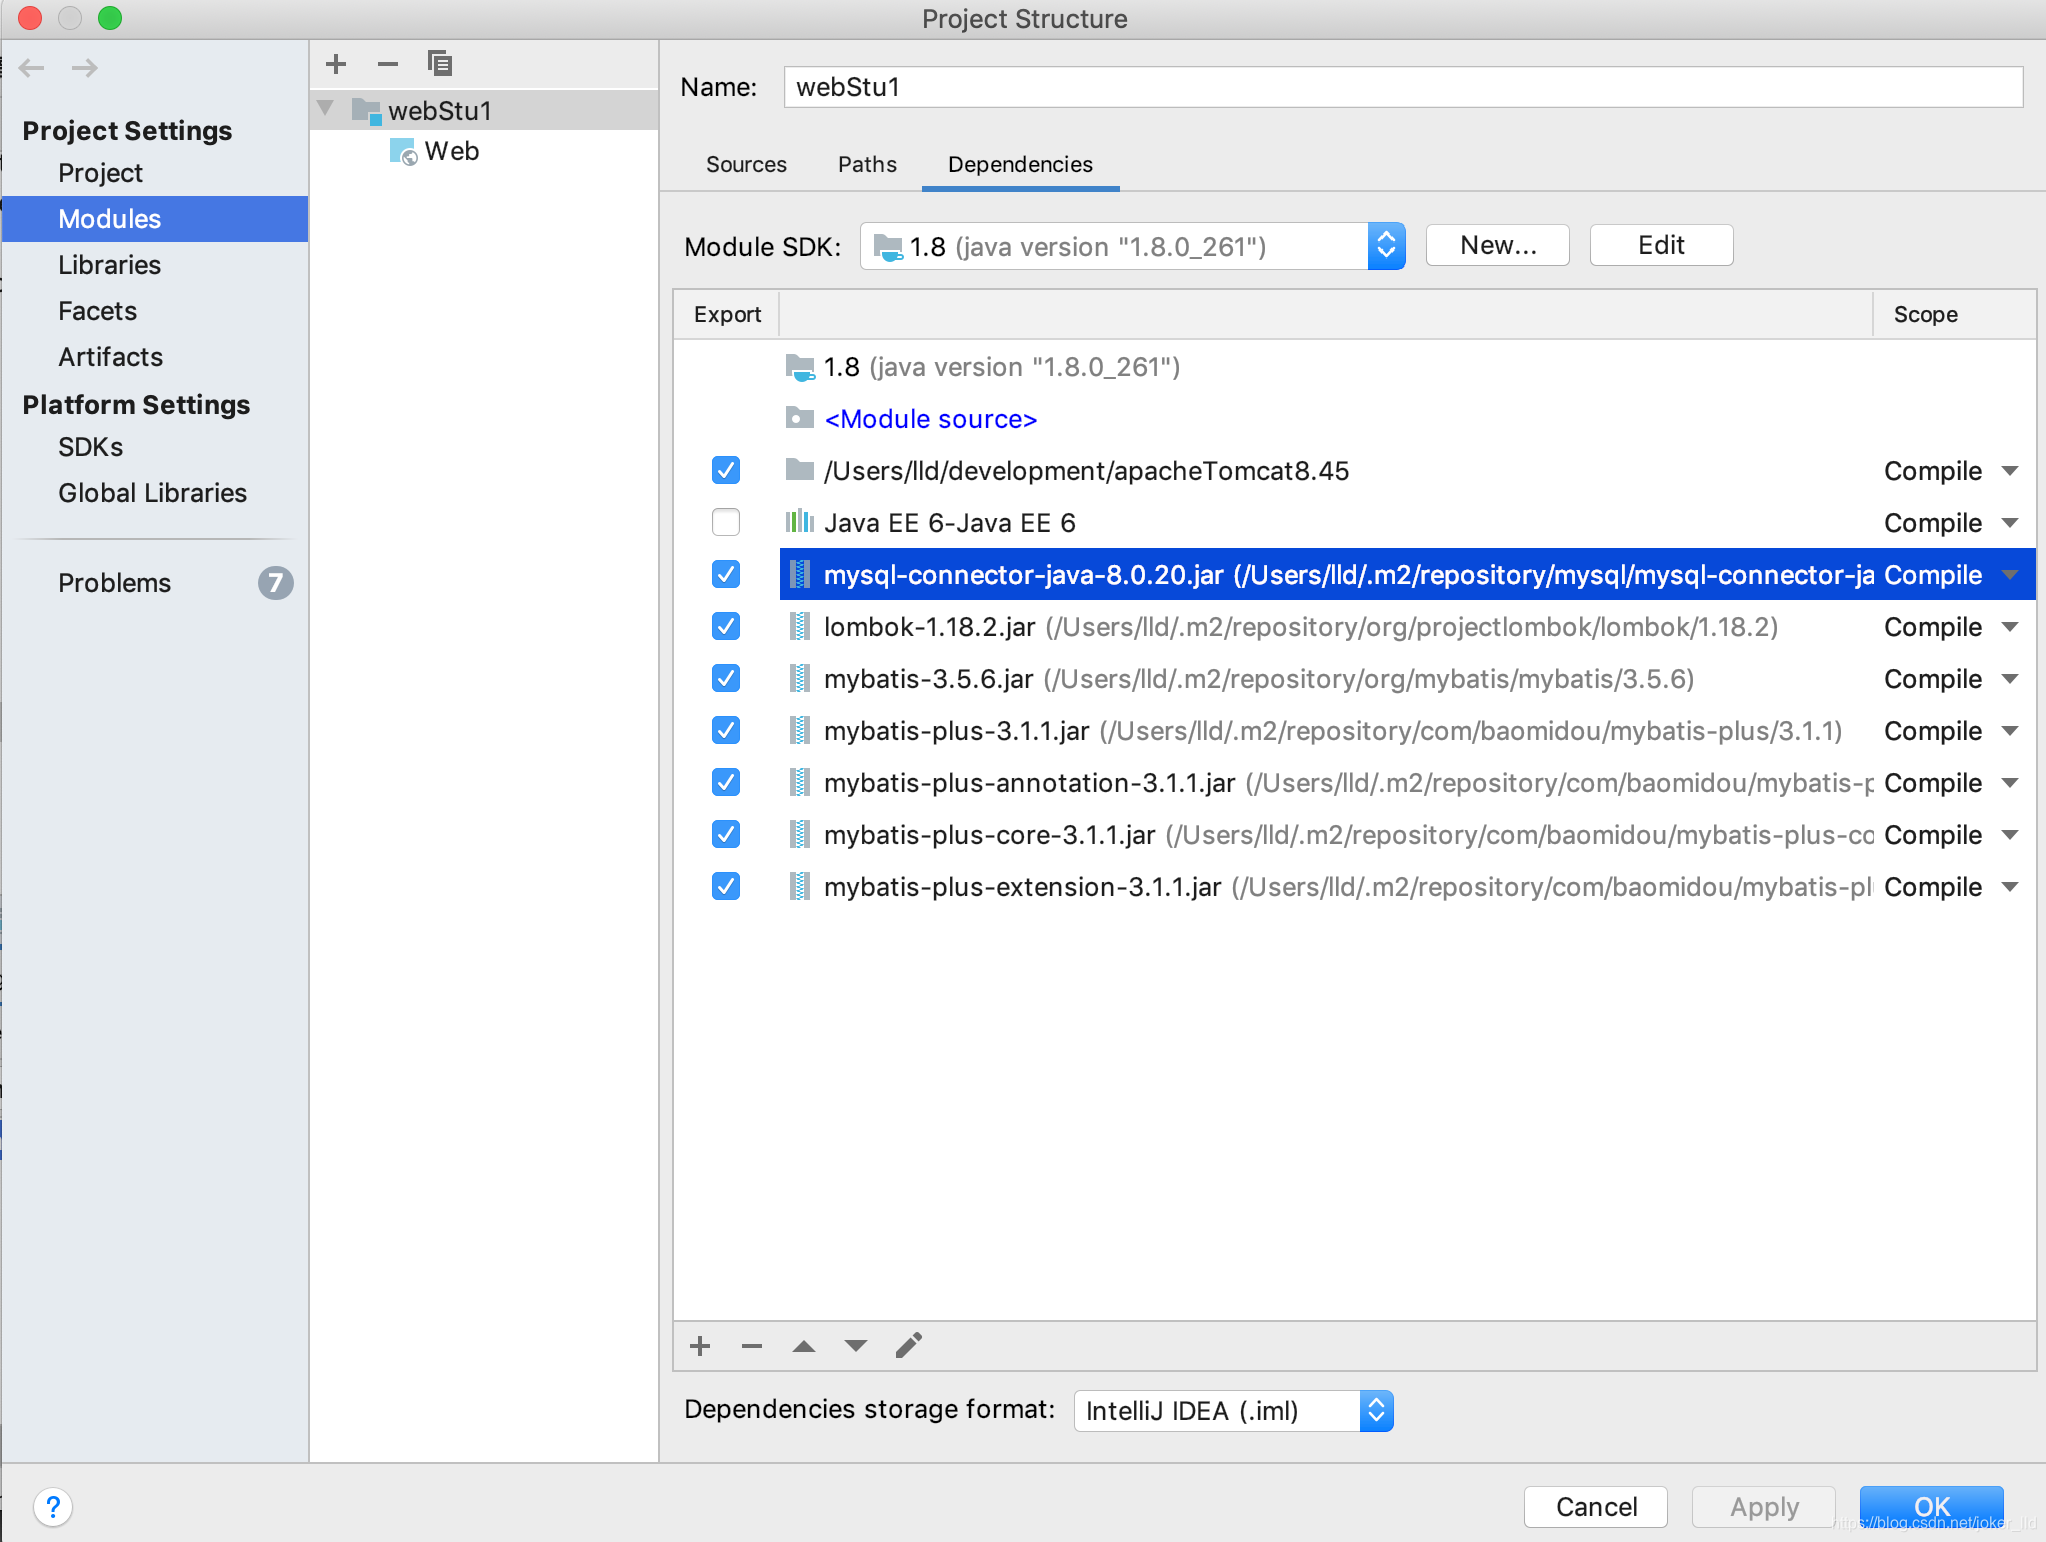Toggle checkbox for Java EE 6 dependency
The height and width of the screenshot is (1542, 2046).
tap(726, 523)
